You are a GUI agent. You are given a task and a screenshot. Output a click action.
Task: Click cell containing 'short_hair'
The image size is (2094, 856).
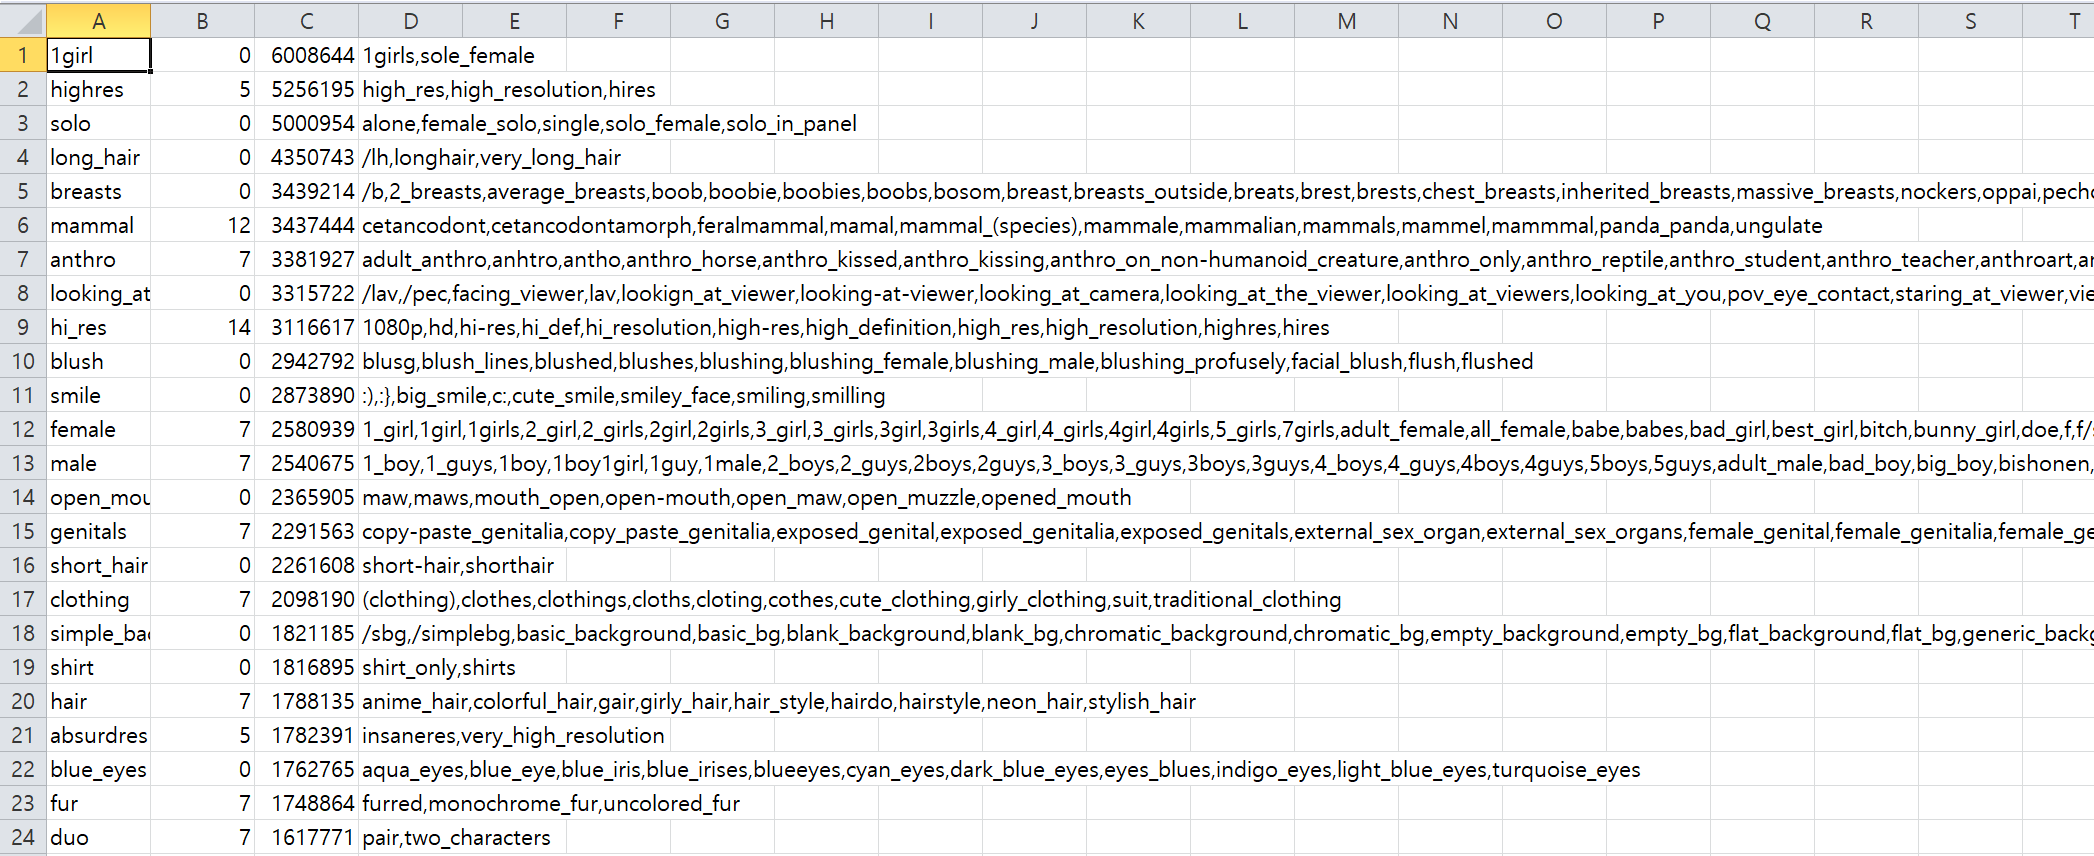[x=98, y=565]
